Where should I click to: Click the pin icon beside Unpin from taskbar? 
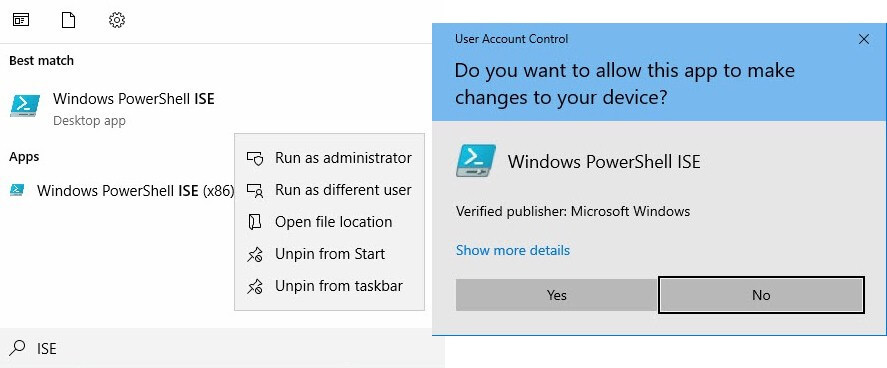click(x=255, y=287)
